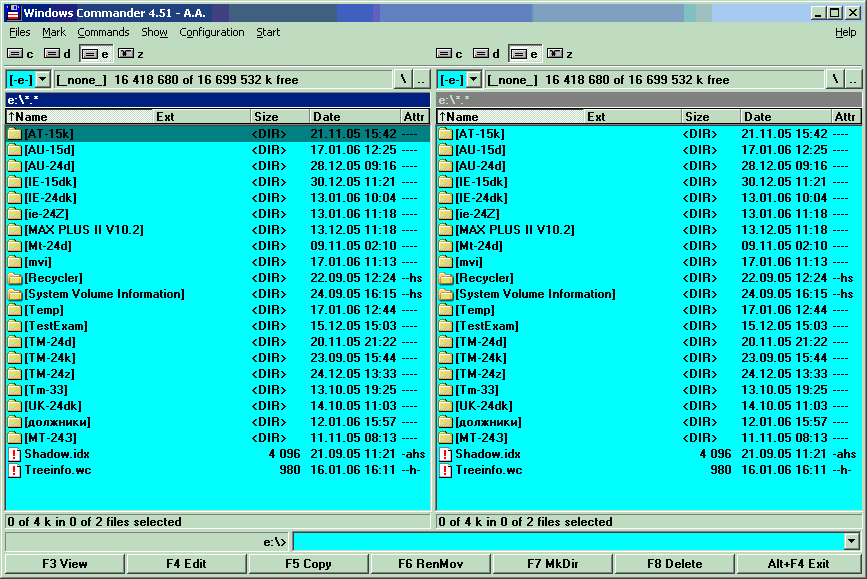The width and height of the screenshot is (867, 579).
Task: Click left panel path bar e:\*.*
Action: pos(218,100)
